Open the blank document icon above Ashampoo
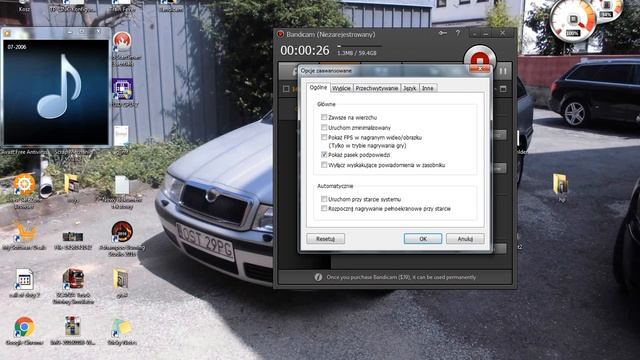640x360 pixels. coord(122,185)
